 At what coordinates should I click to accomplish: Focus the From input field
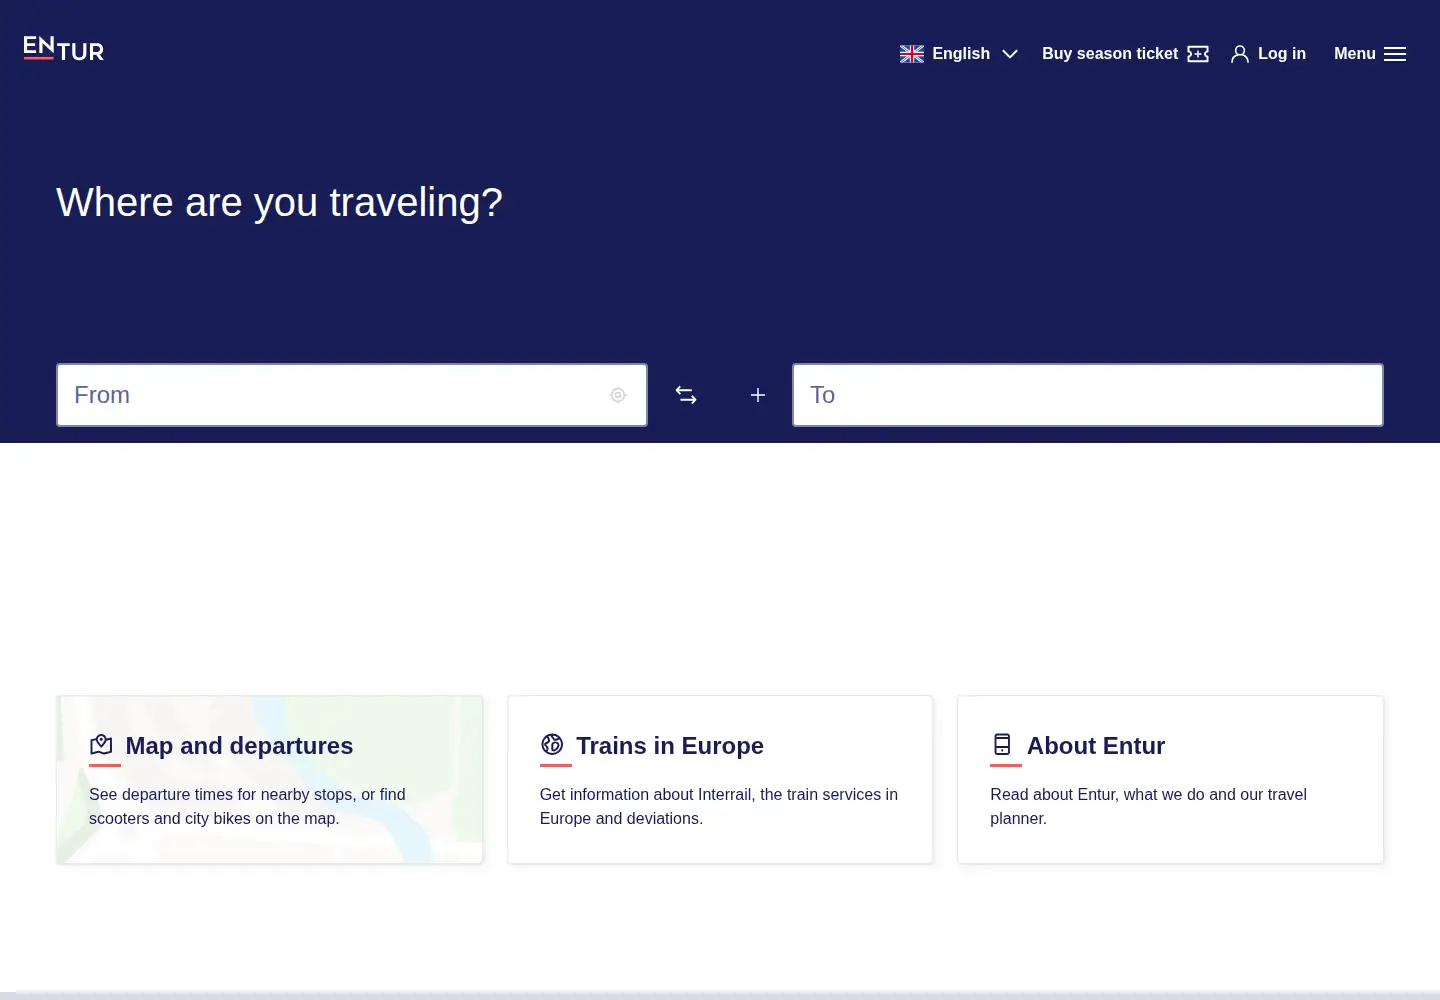352,395
